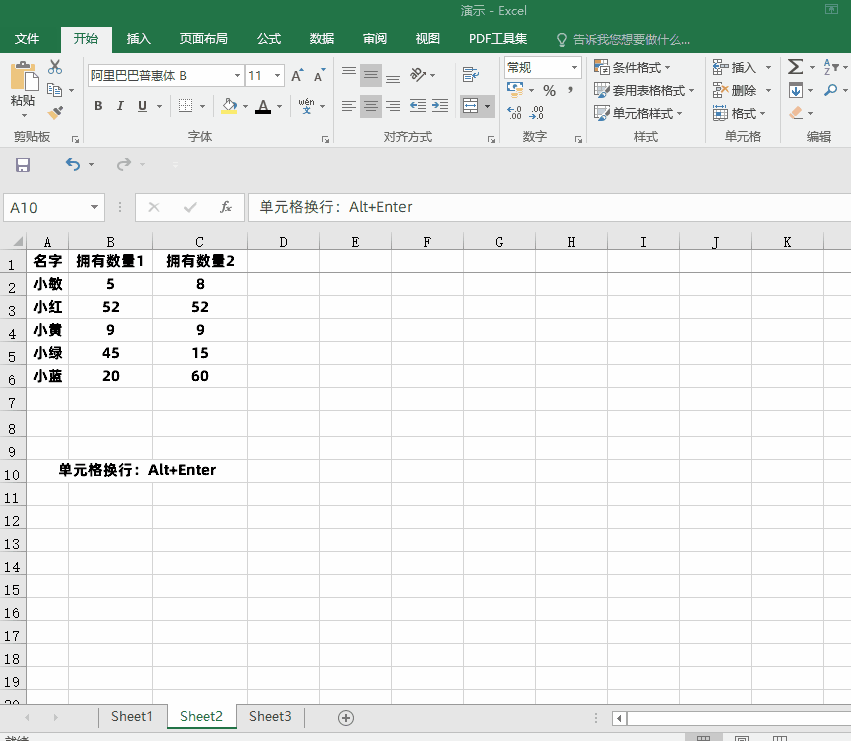Click increase indent icon
Image resolution: width=851 pixels, height=741 pixels.
click(440, 106)
